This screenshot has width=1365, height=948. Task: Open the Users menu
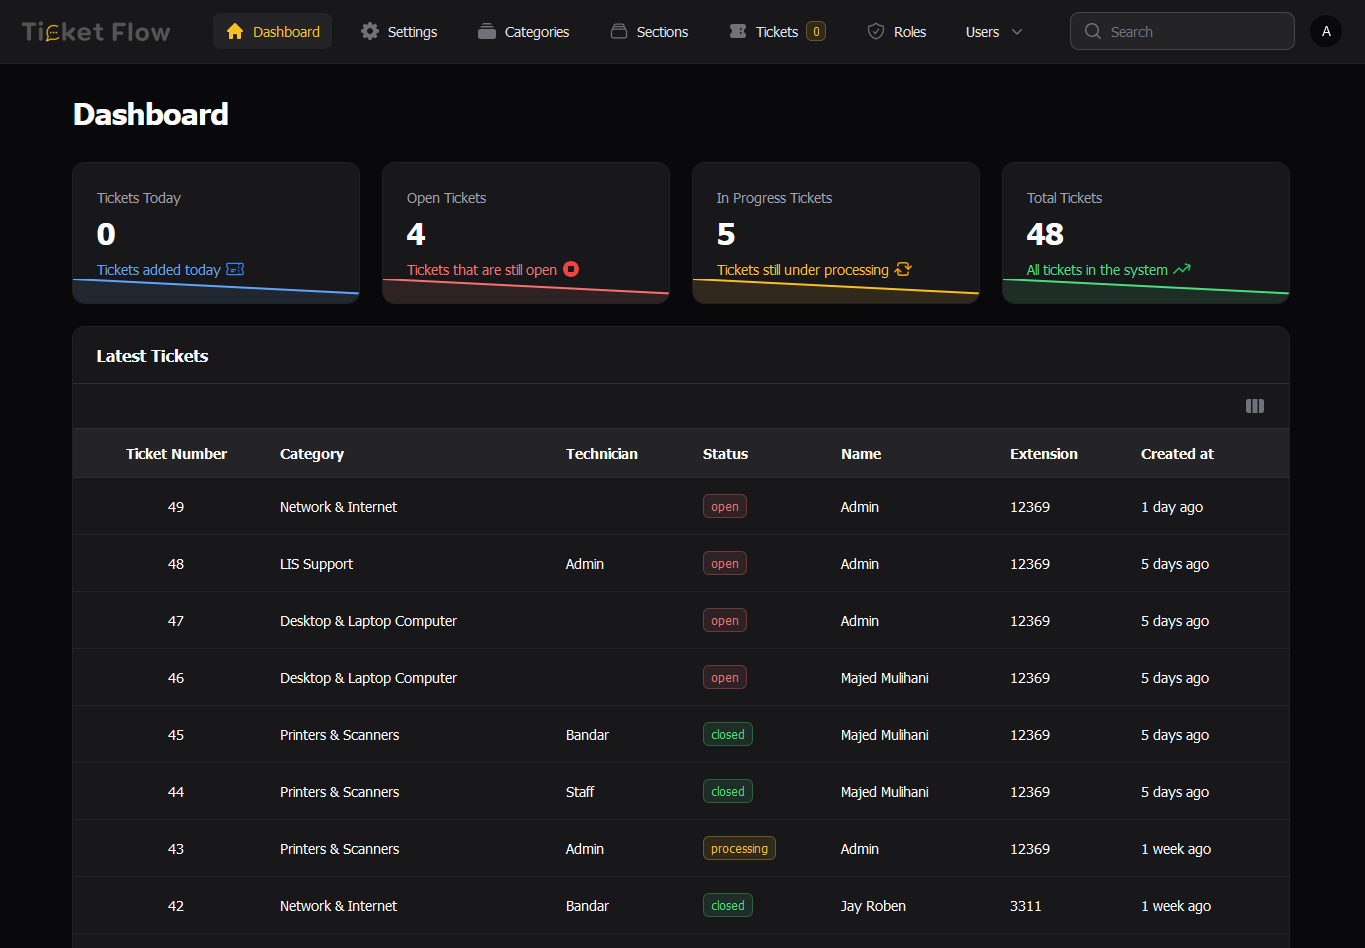pyautogui.click(x=994, y=31)
